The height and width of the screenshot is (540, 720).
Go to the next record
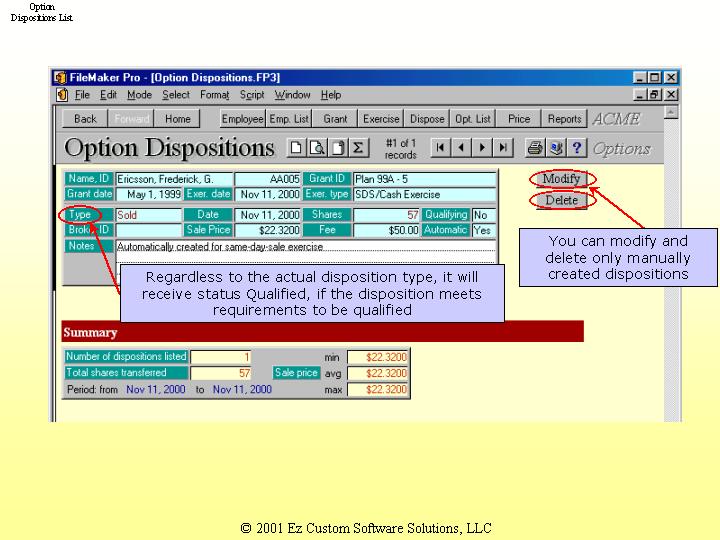coord(482,148)
